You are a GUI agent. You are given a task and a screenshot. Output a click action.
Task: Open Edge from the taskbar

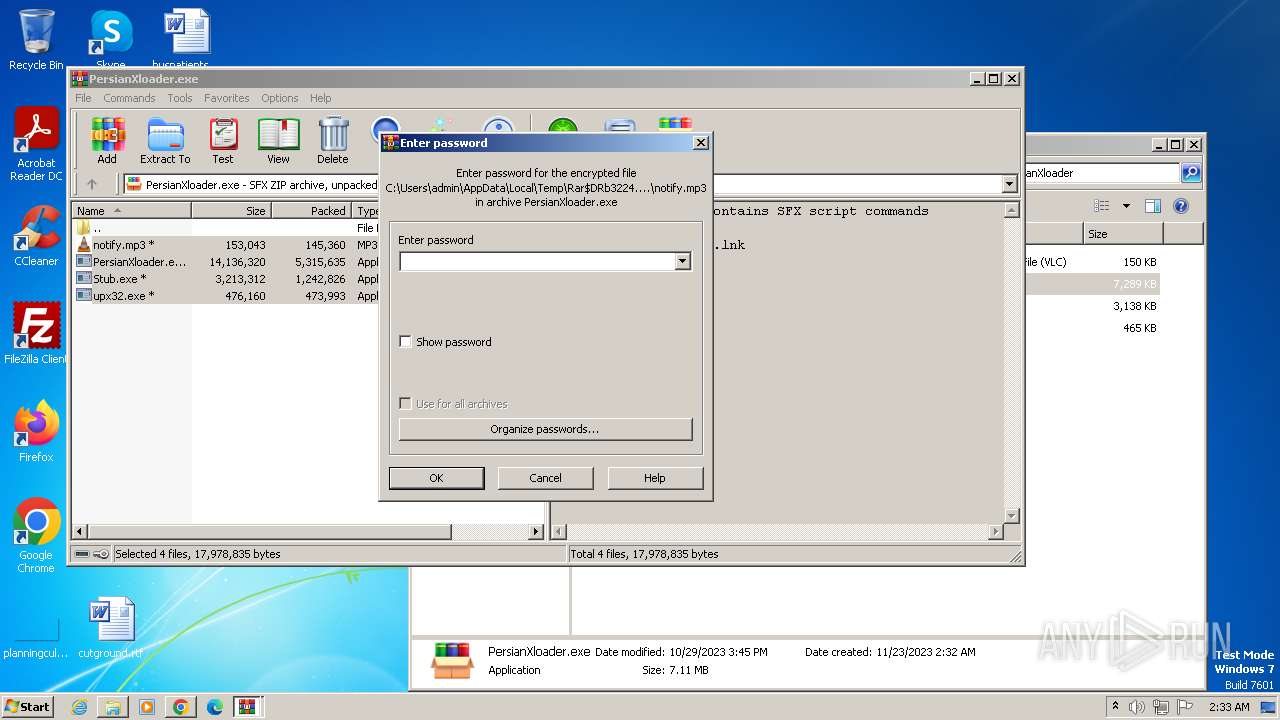pos(215,707)
